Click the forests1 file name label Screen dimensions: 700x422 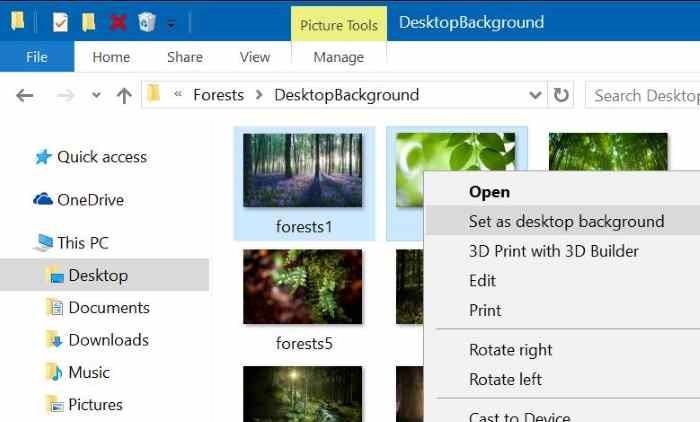(304, 227)
